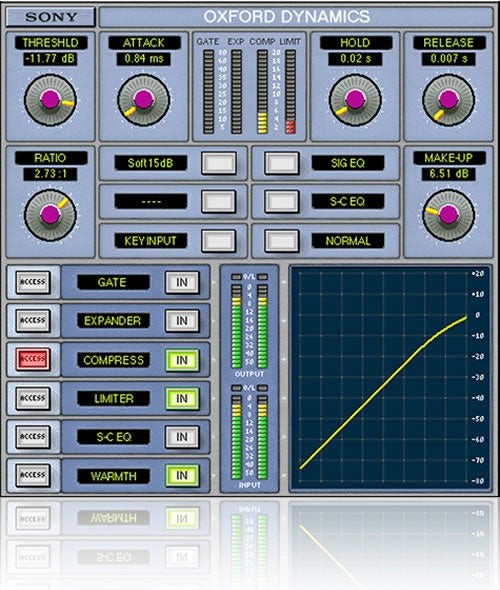Viewport: 500px width, 590px height.
Task: Toggle the Normal mode button
Action: coord(282,241)
